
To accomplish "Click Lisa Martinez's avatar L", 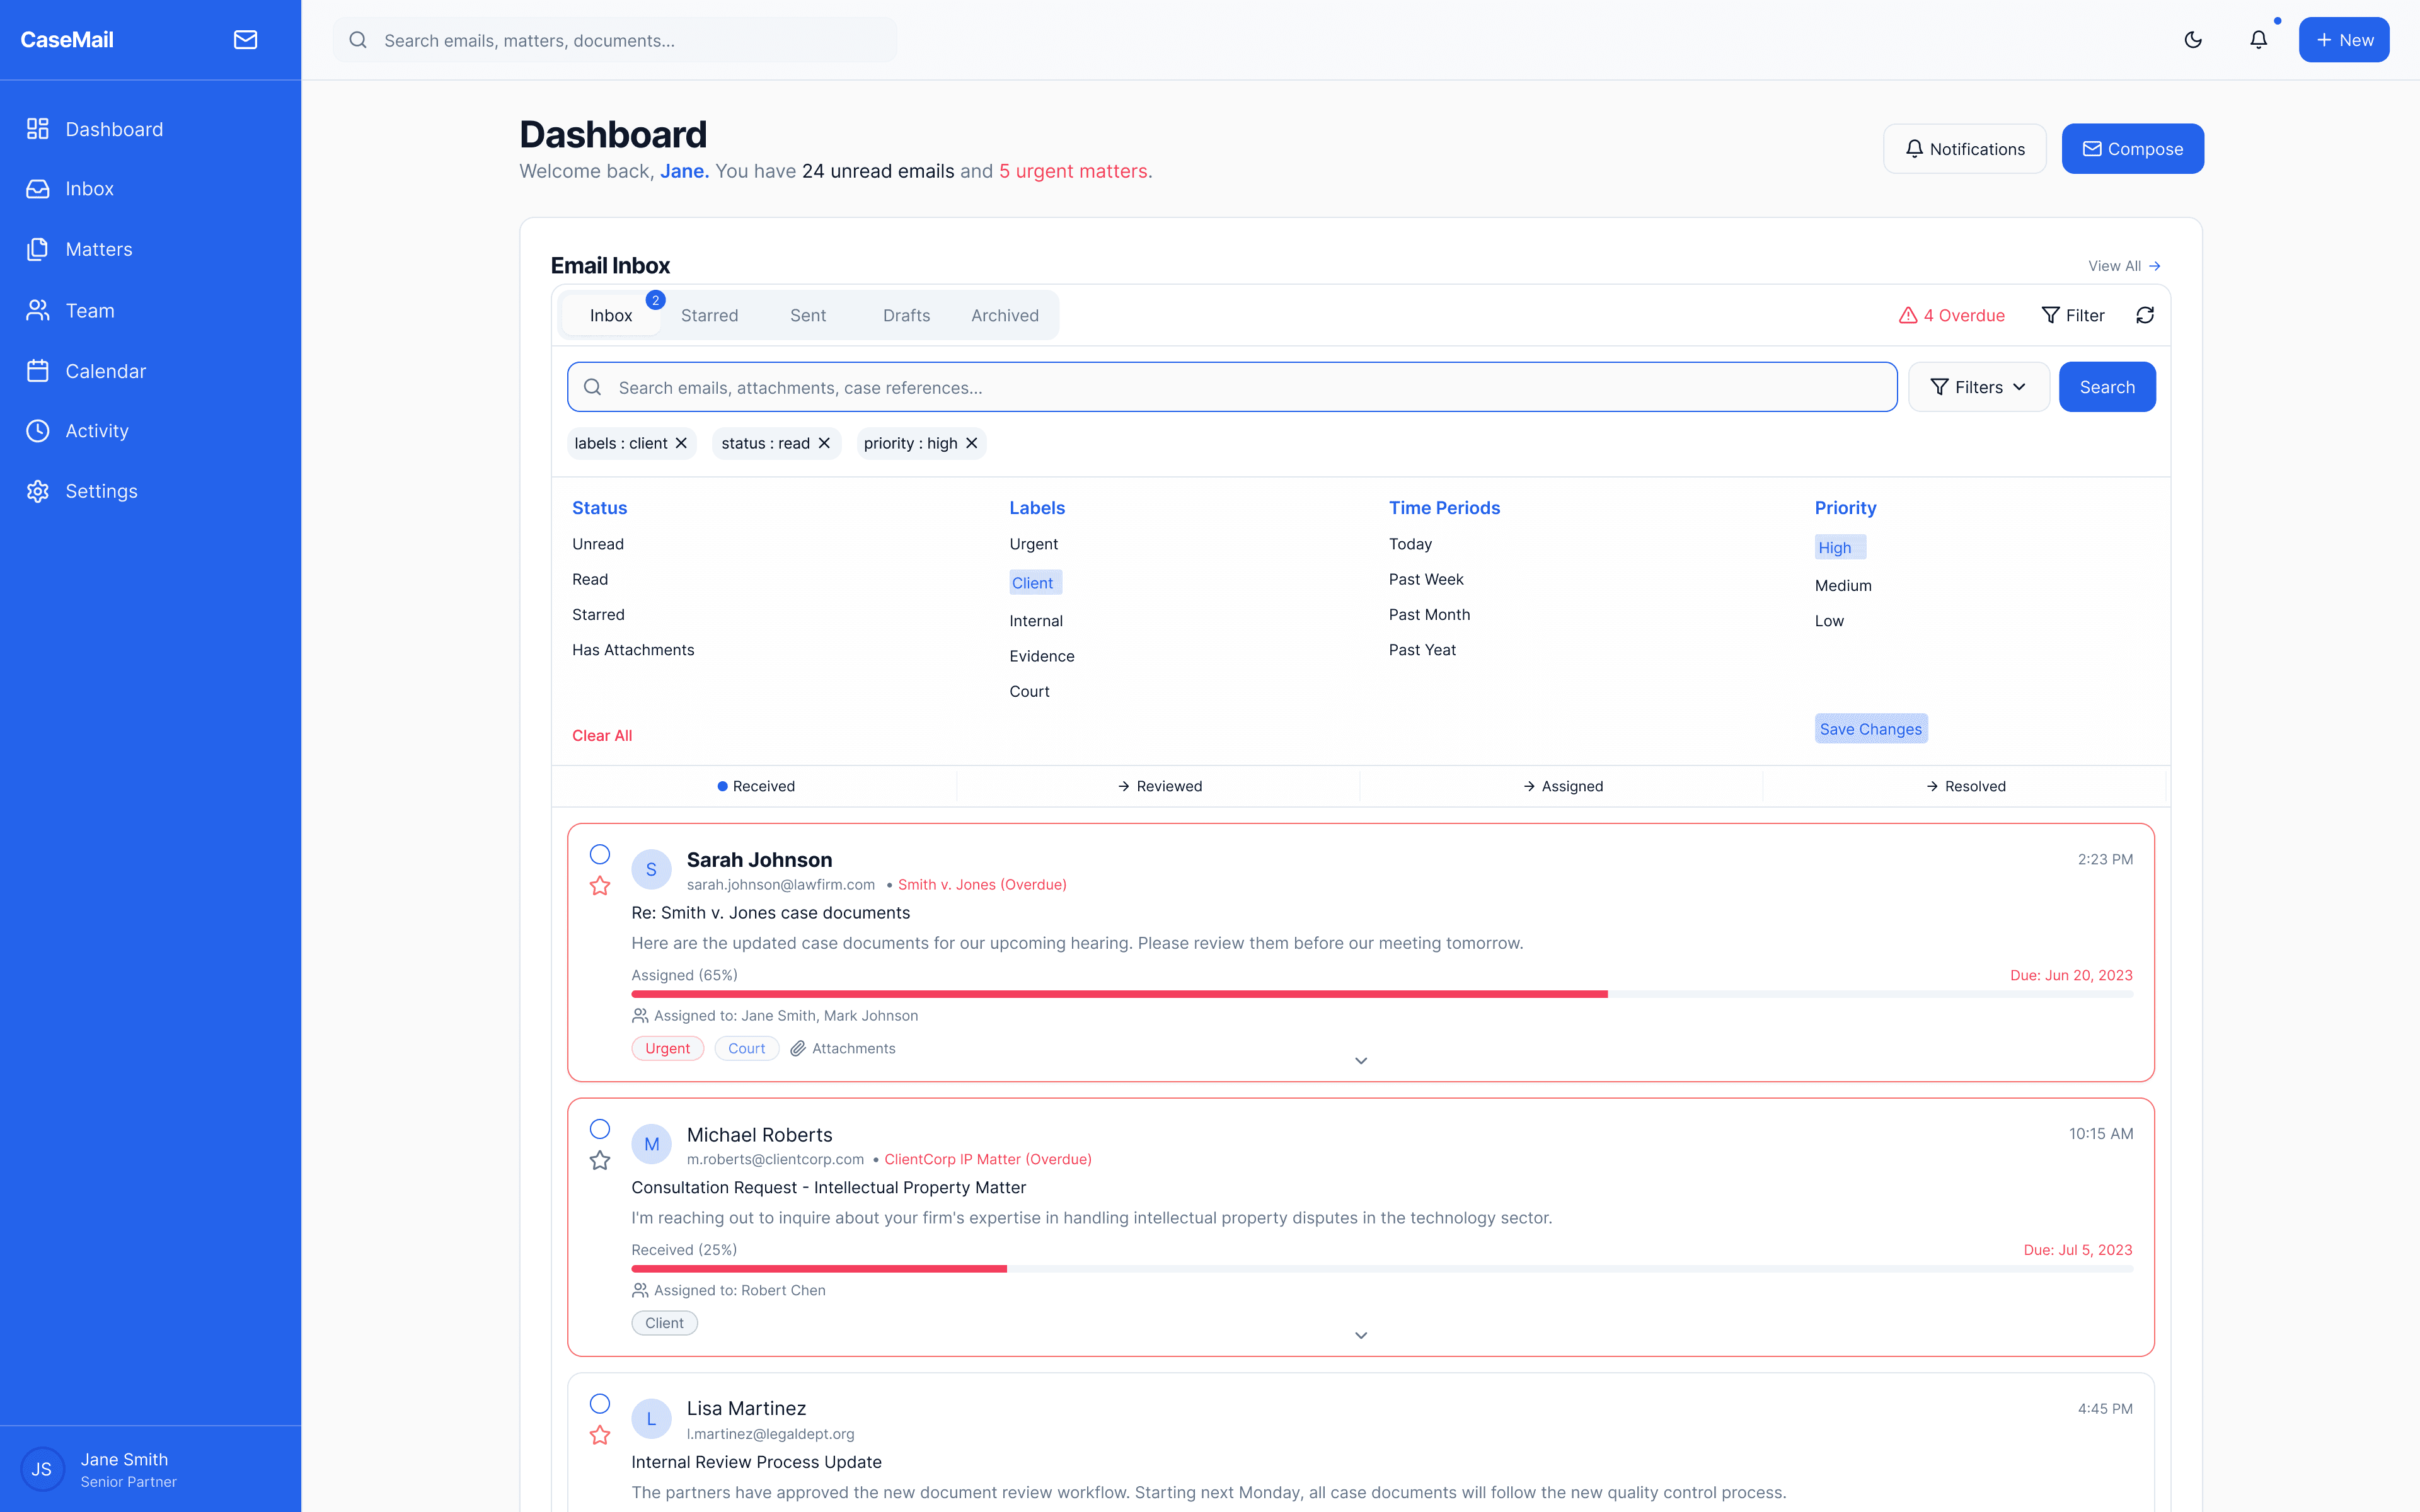I will point(651,1419).
